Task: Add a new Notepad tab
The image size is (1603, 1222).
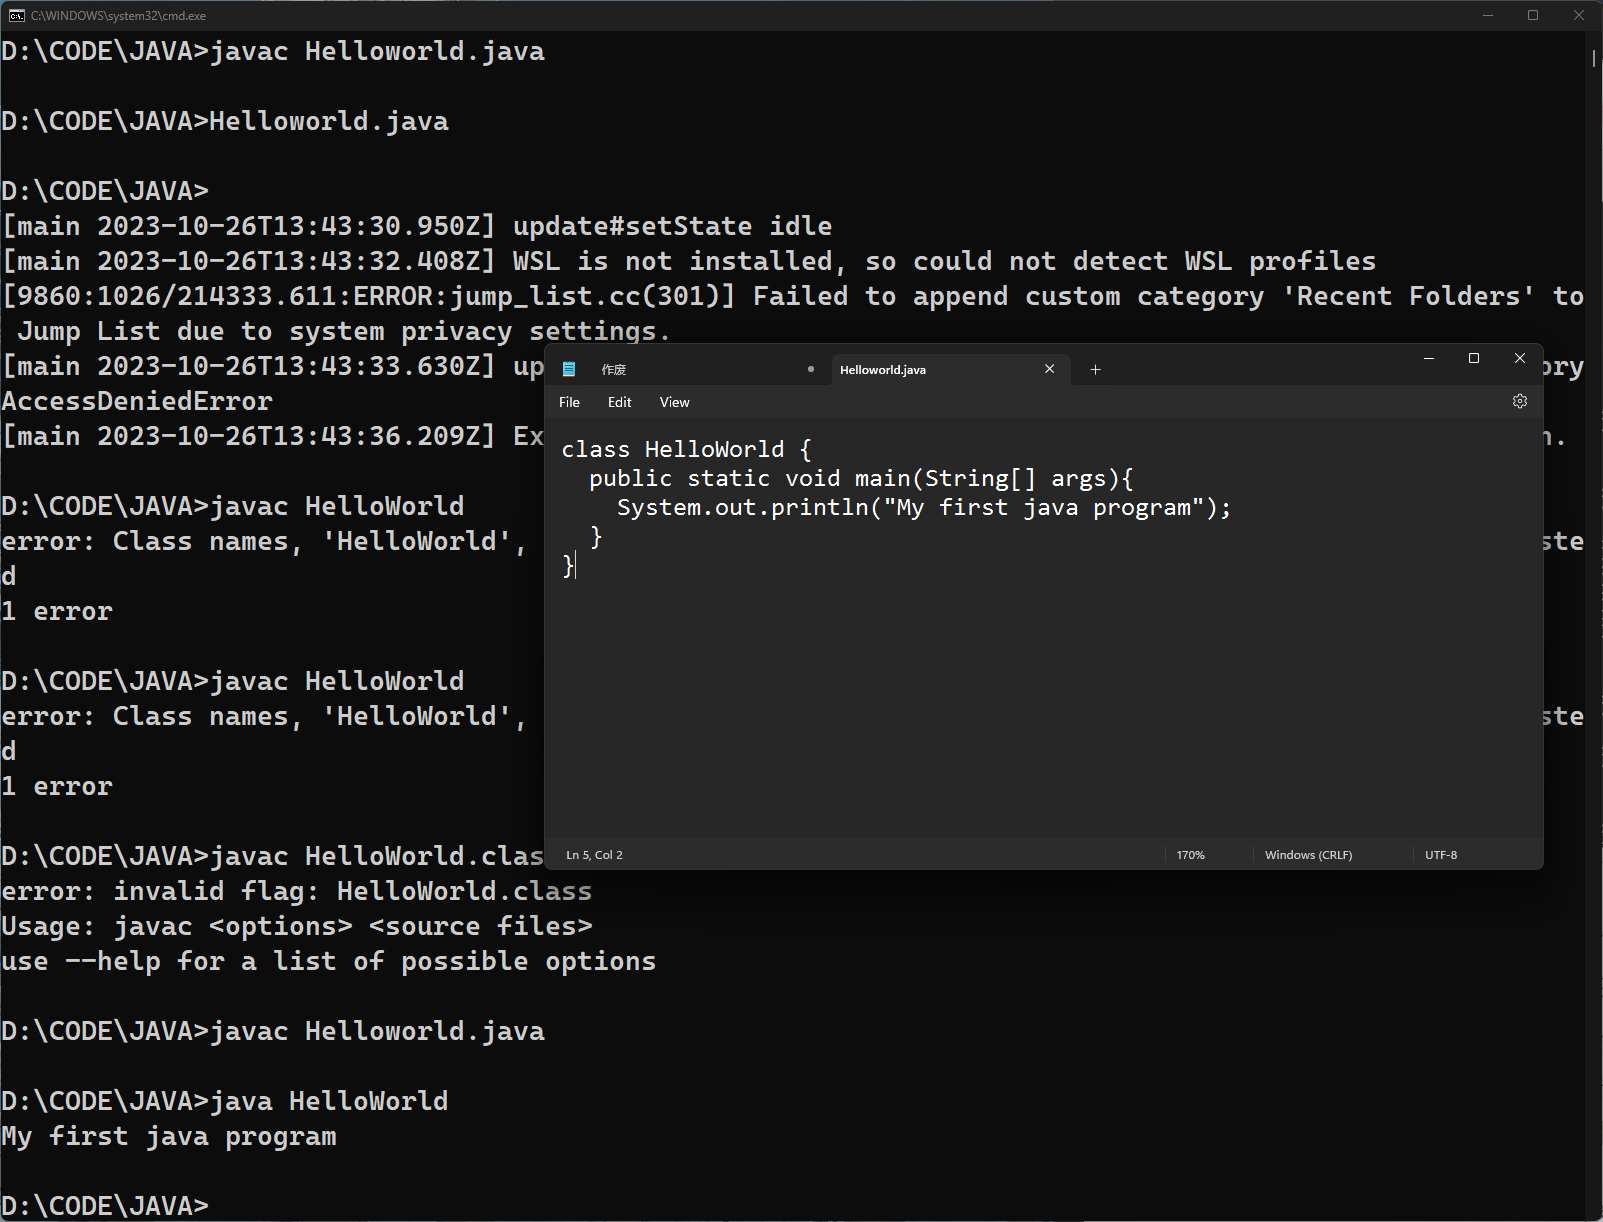Action: coord(1095,369)
